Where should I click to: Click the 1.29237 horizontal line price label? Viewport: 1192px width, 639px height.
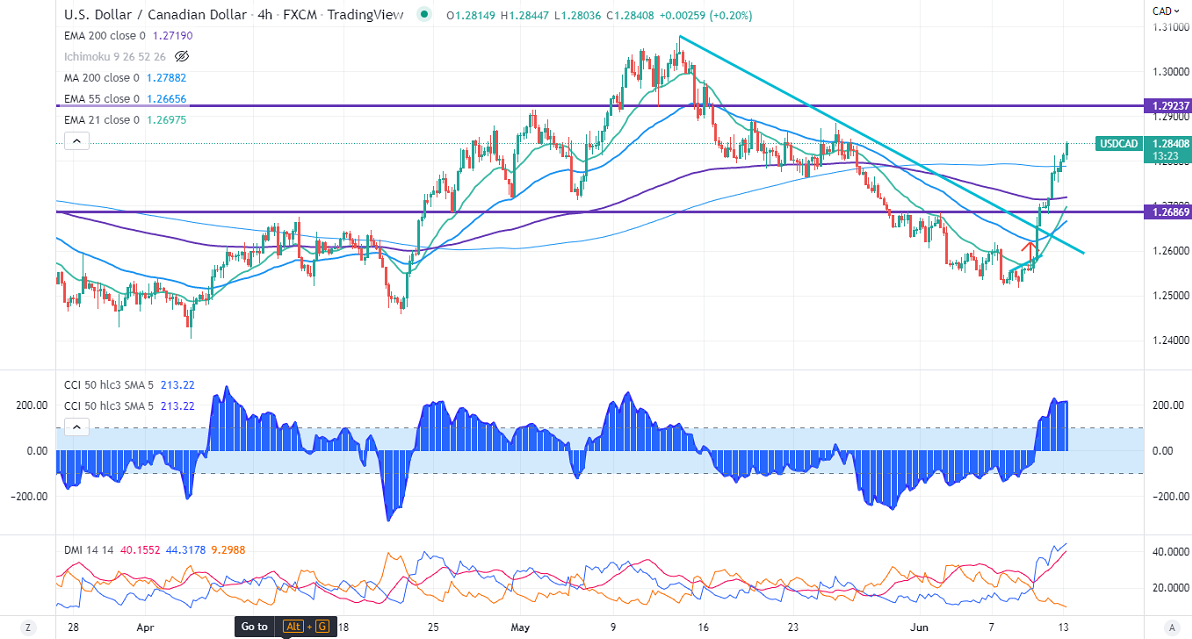pos(1170,106)
